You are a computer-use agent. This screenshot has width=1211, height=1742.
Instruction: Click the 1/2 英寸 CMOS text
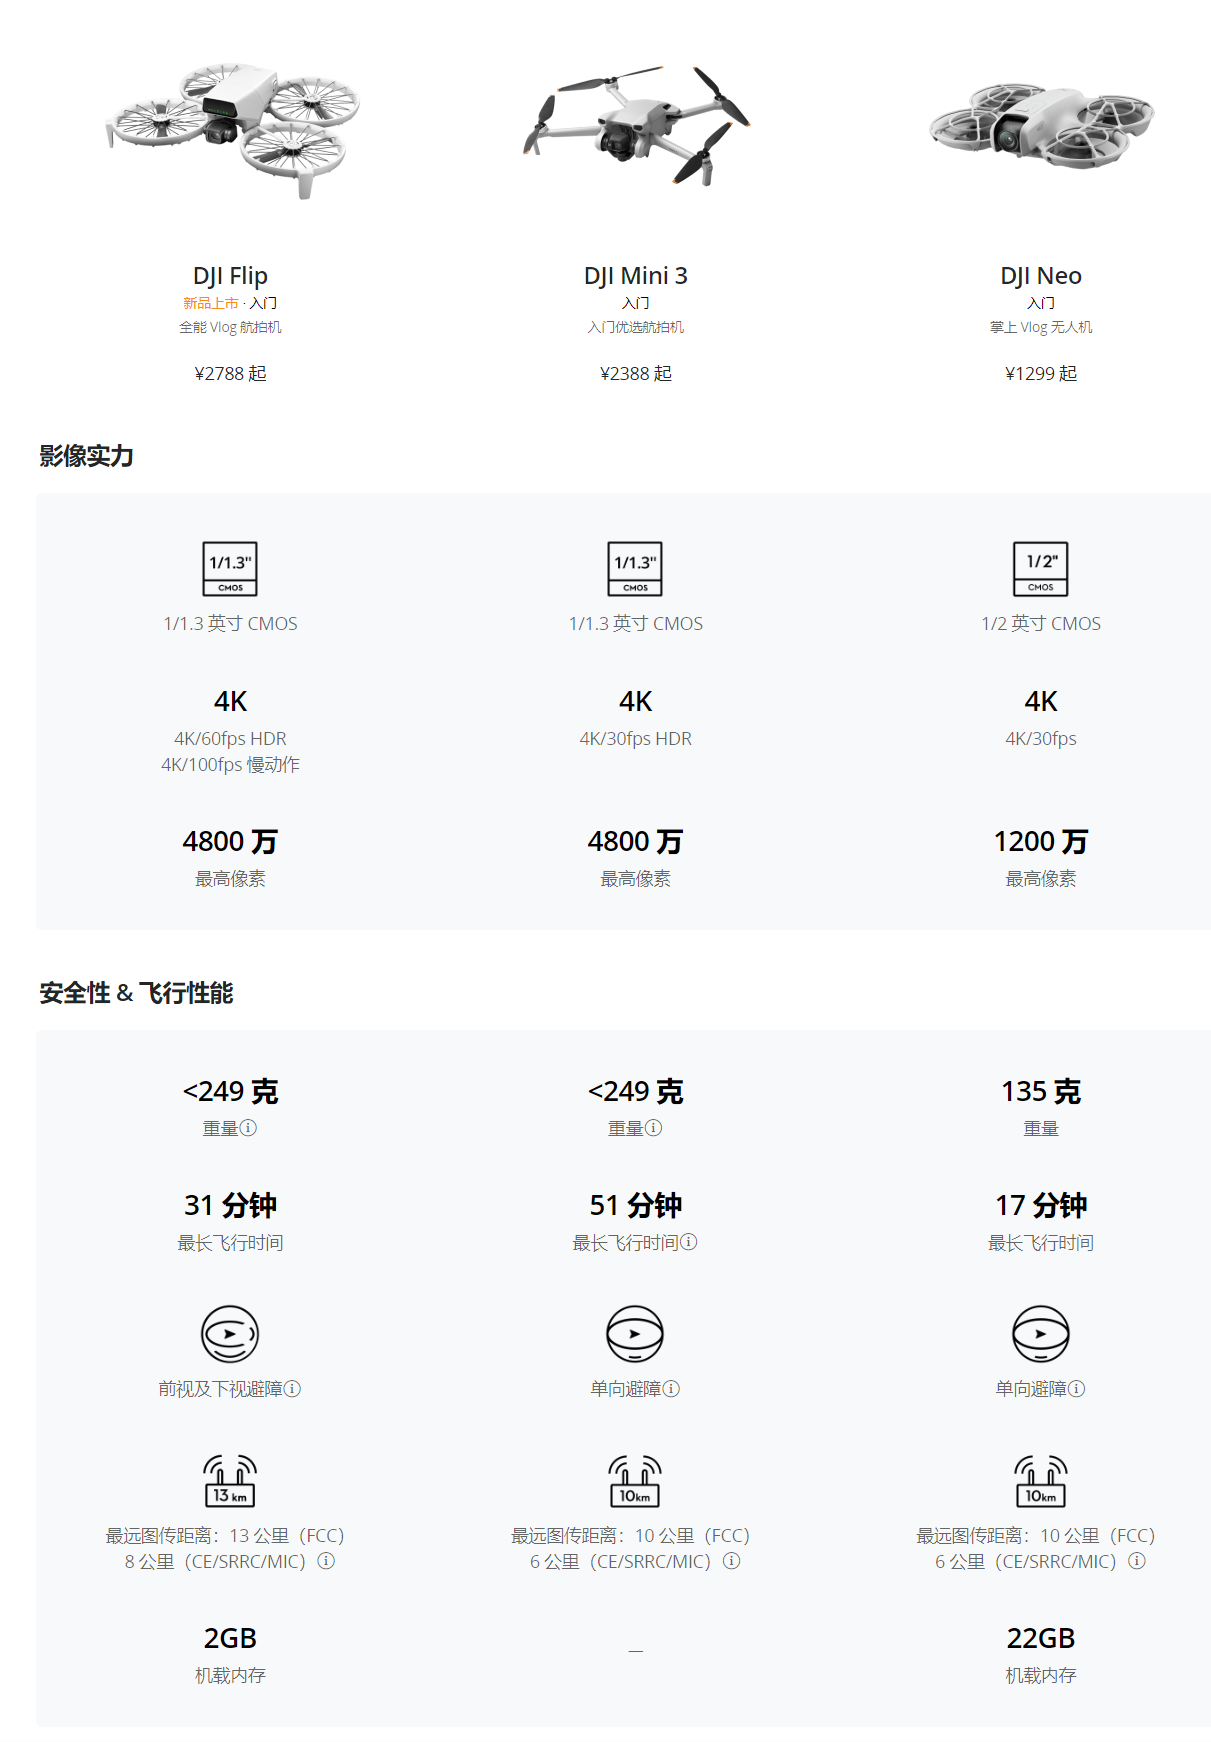(x=1041, y=624)
